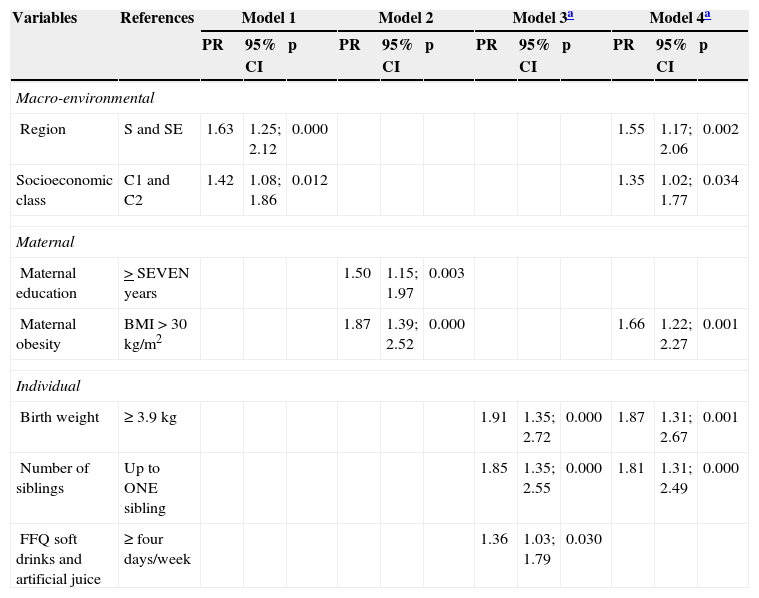Select the Model 1 column header
The width and height of the screenshot is (759, 598).
267,18
